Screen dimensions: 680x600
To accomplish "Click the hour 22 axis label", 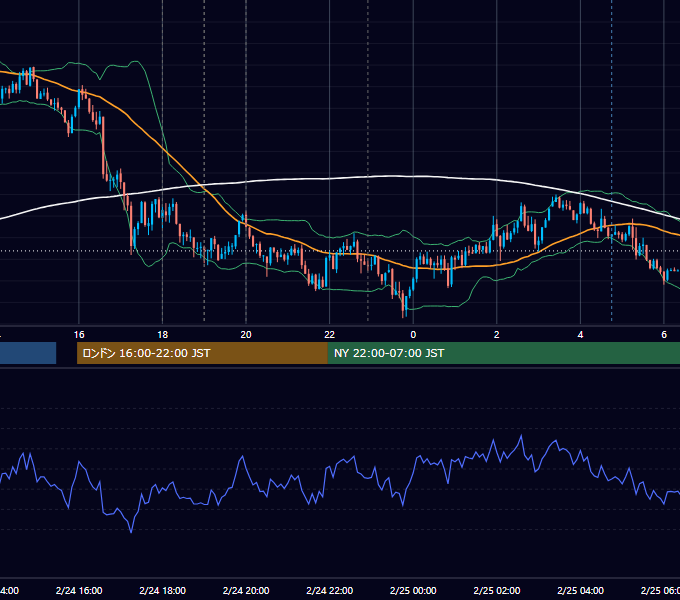I will coord(330,335).
